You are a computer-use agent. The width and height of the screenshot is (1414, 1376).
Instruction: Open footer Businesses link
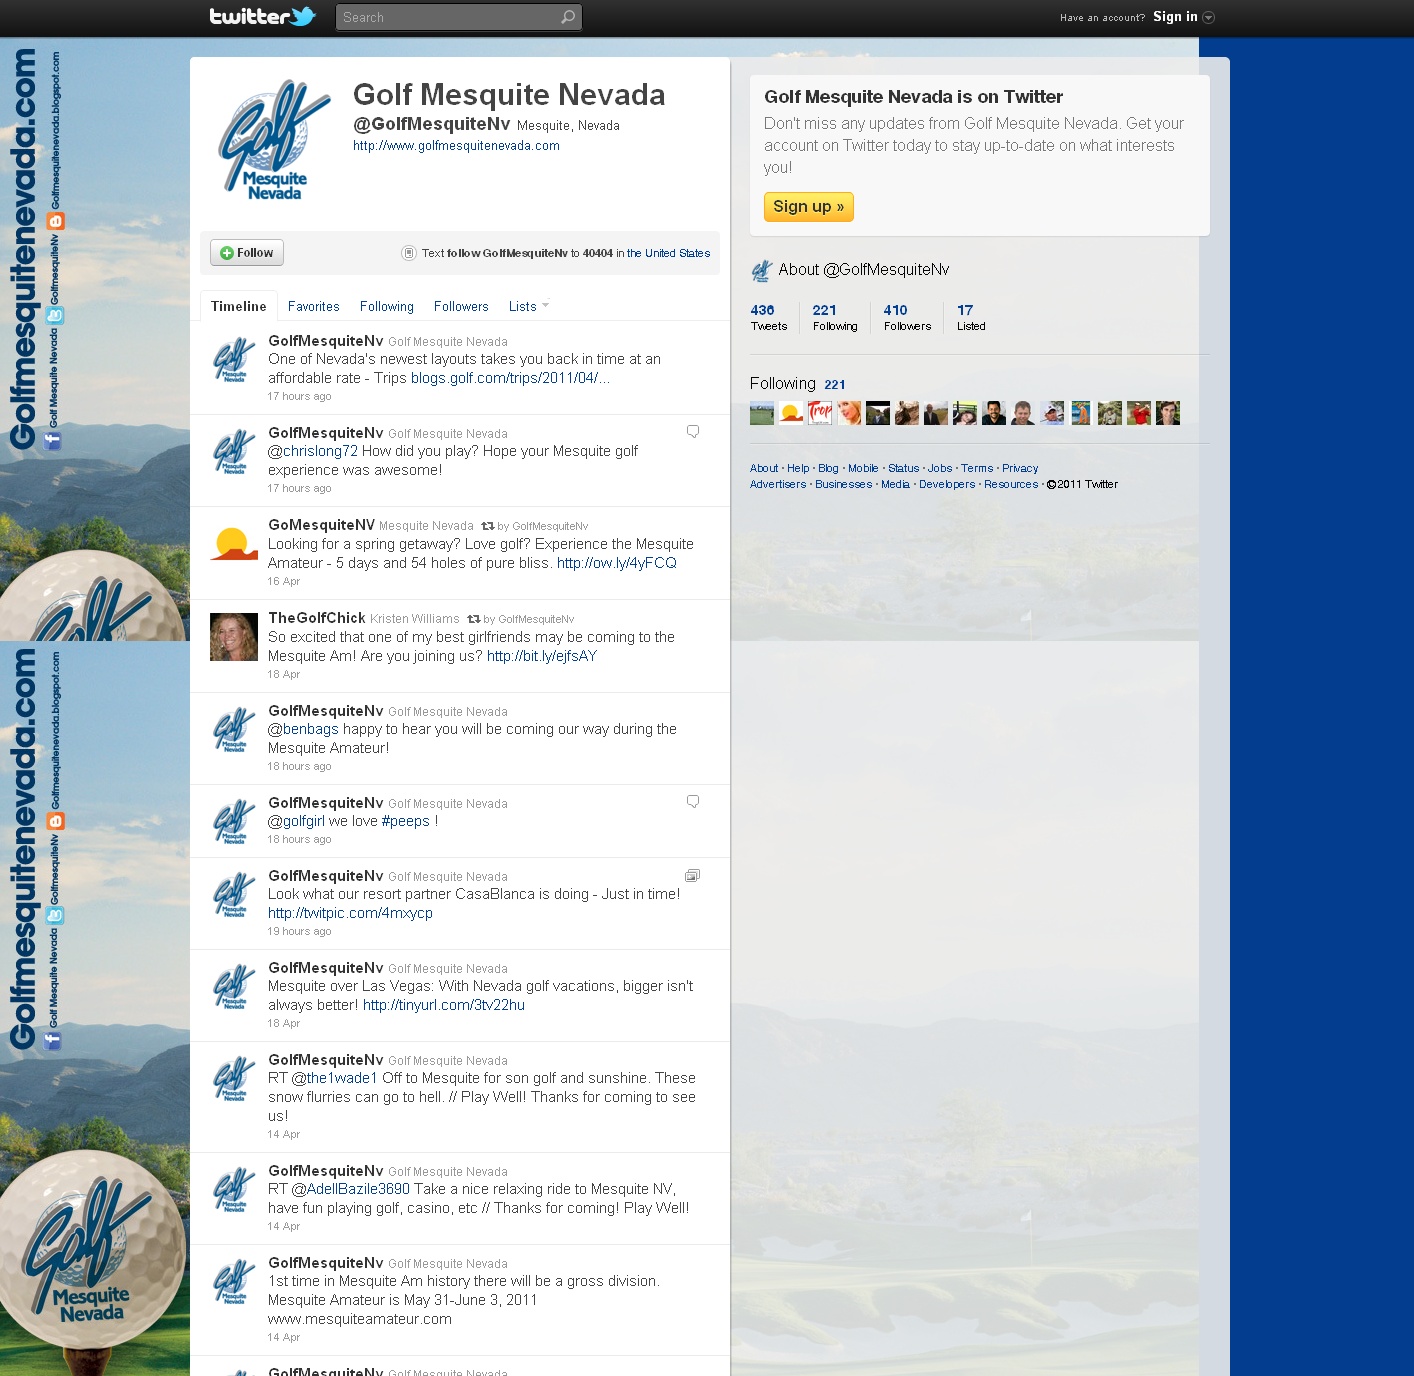click(x=843, y=484)
